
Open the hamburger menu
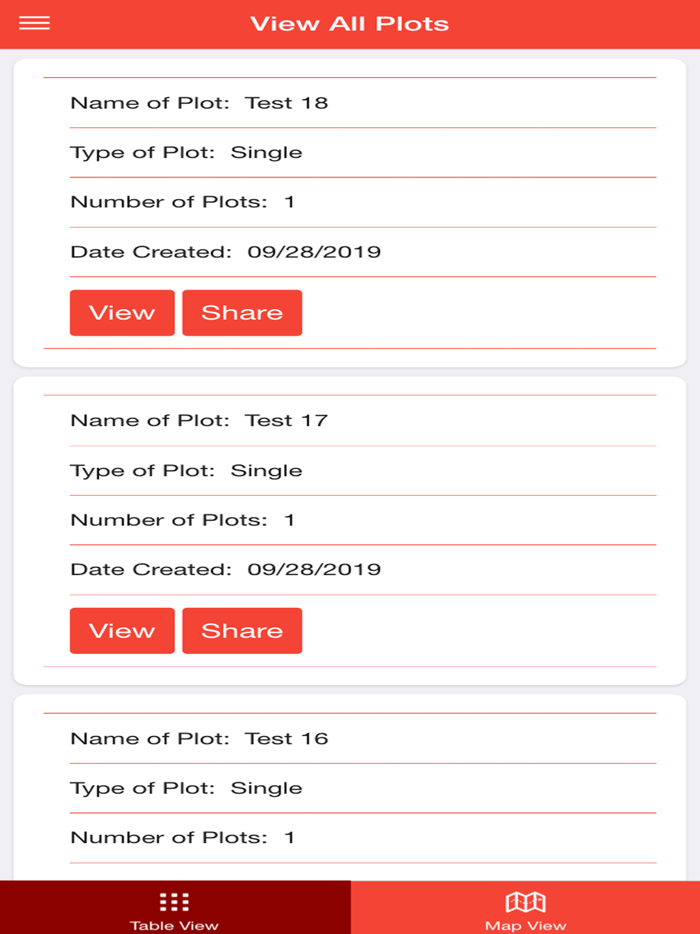click(x=34, y=24)
